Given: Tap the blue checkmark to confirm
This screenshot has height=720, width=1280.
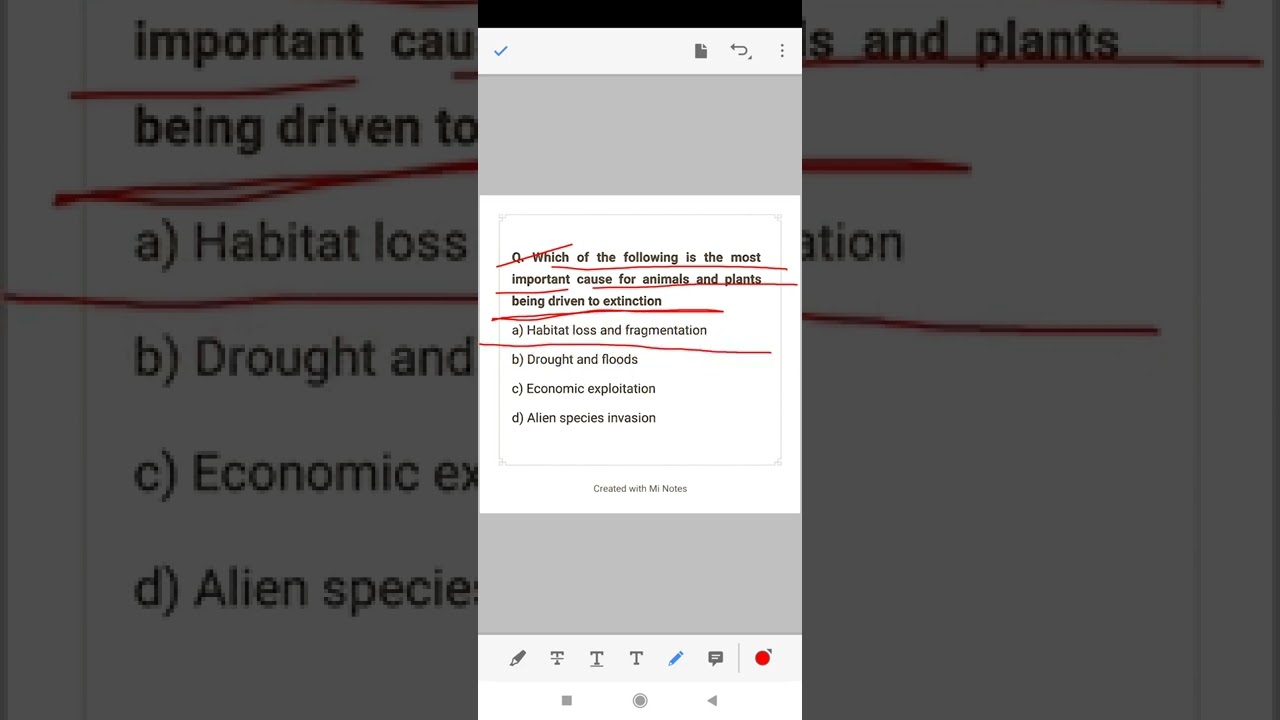Looking at the screenshot, I should tap(501, 51).
